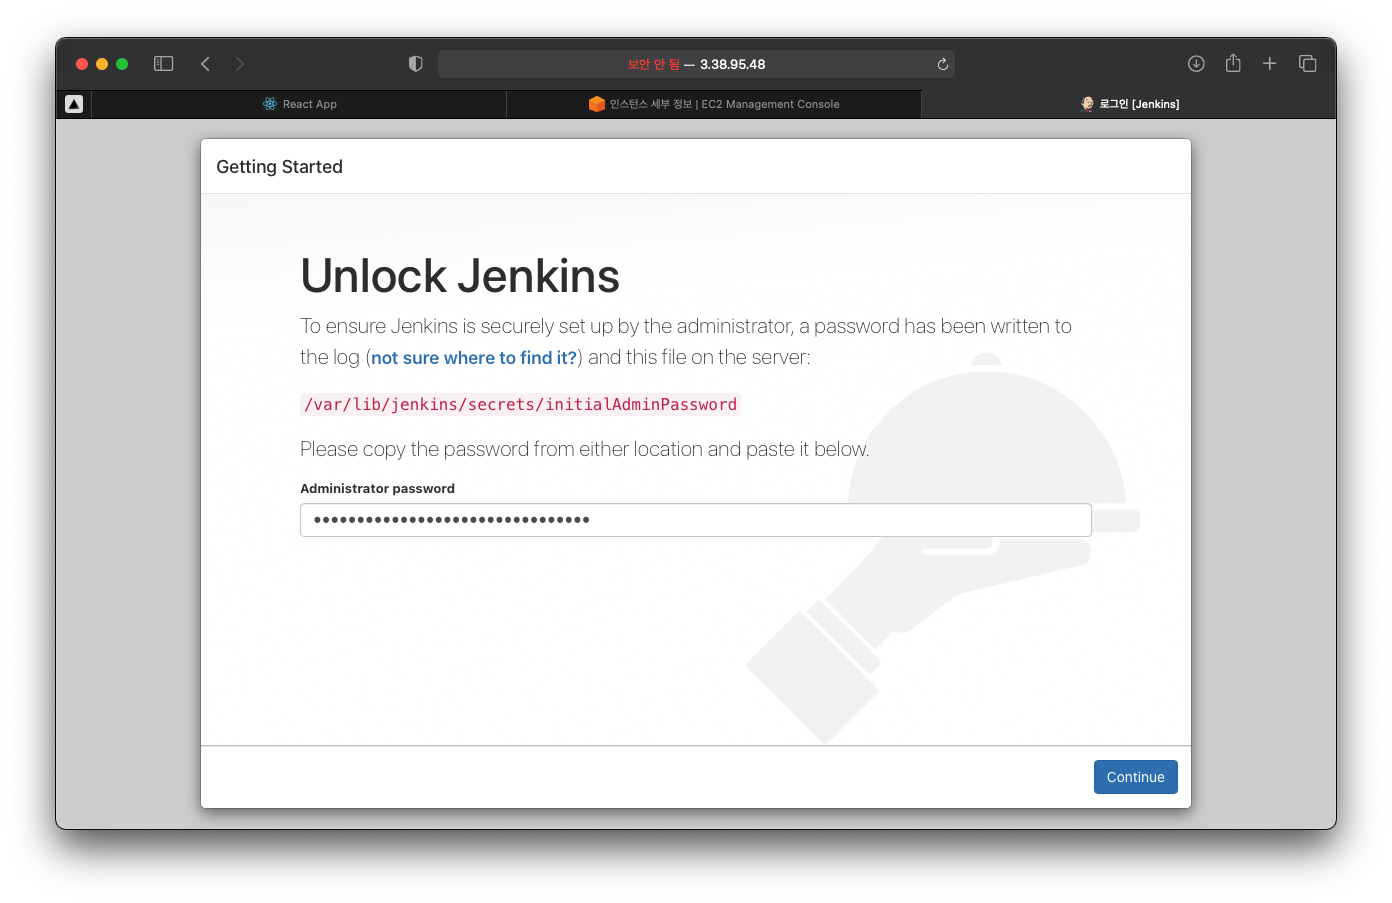This screenshot has height=903, width=1392.
Task: Click the initialAdminPassword file path text
Action: [520, 404]
